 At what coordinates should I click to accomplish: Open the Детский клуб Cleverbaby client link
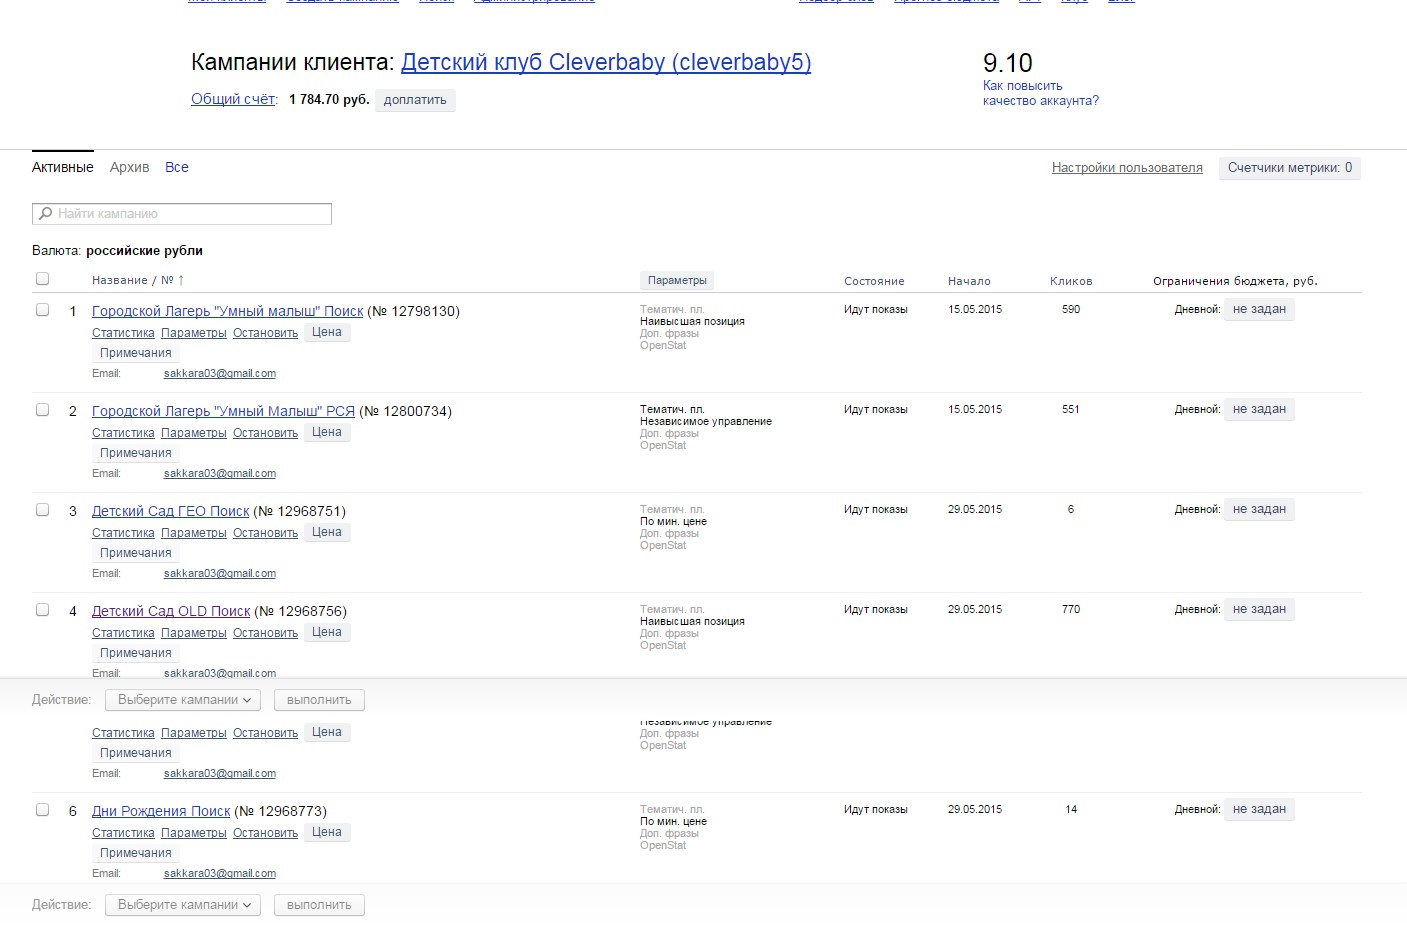coord(606,62)
